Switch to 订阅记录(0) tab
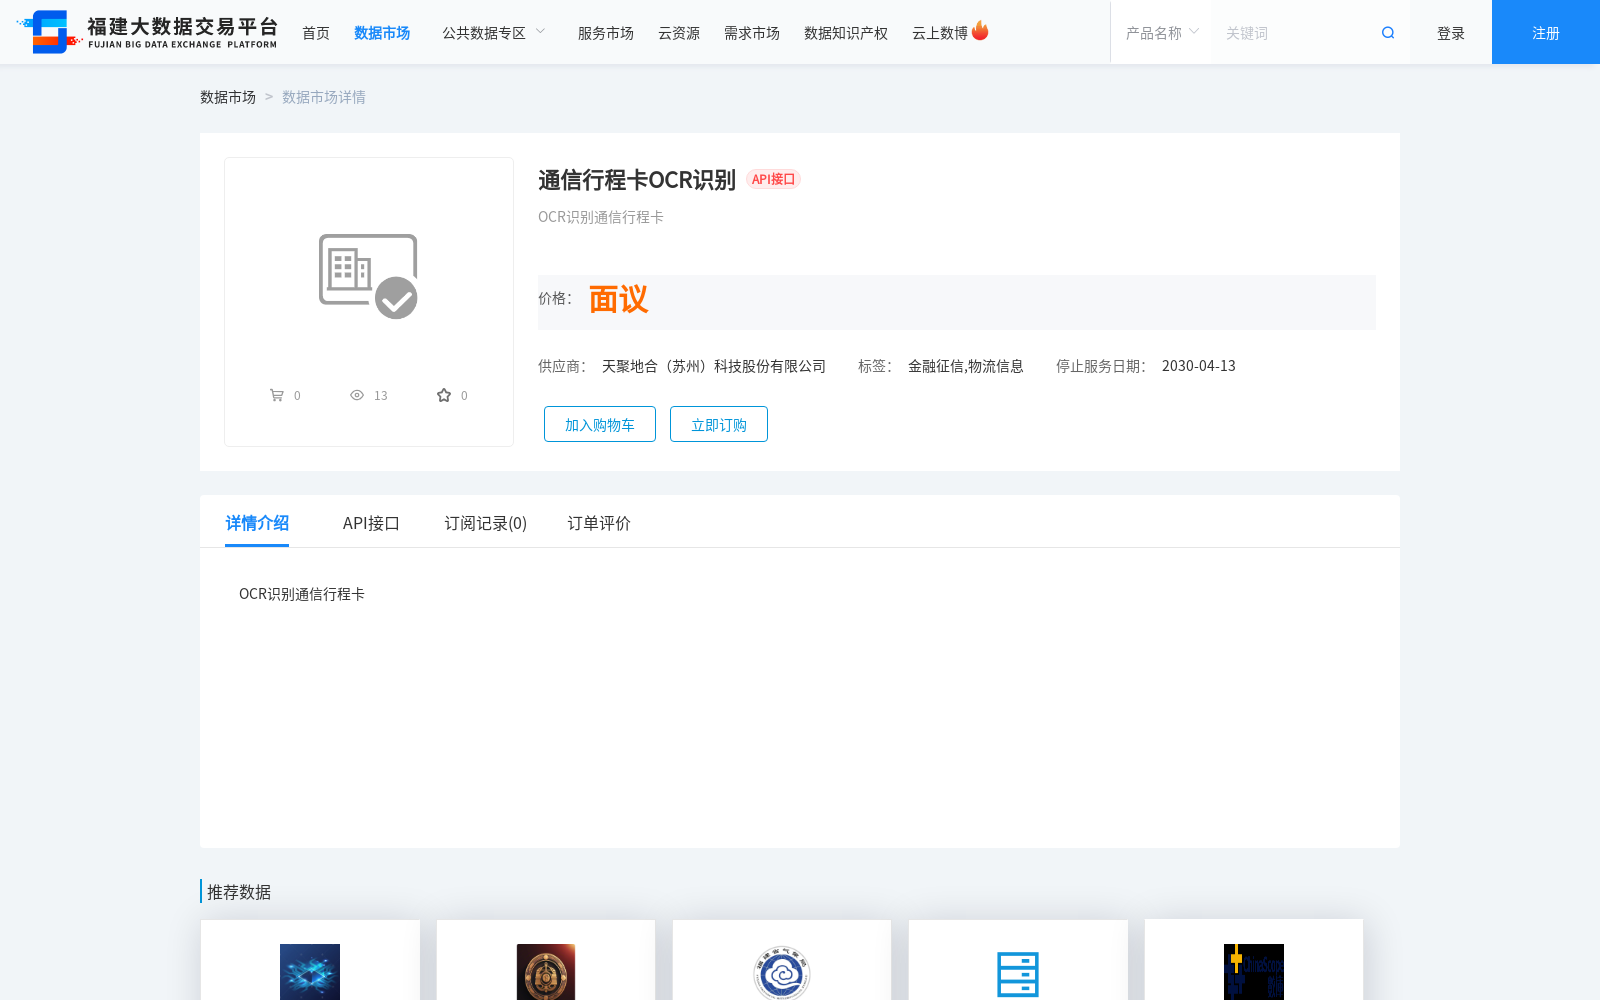Image resolution: width=1600 pixels, height=1000 pixels. (486, 523)
